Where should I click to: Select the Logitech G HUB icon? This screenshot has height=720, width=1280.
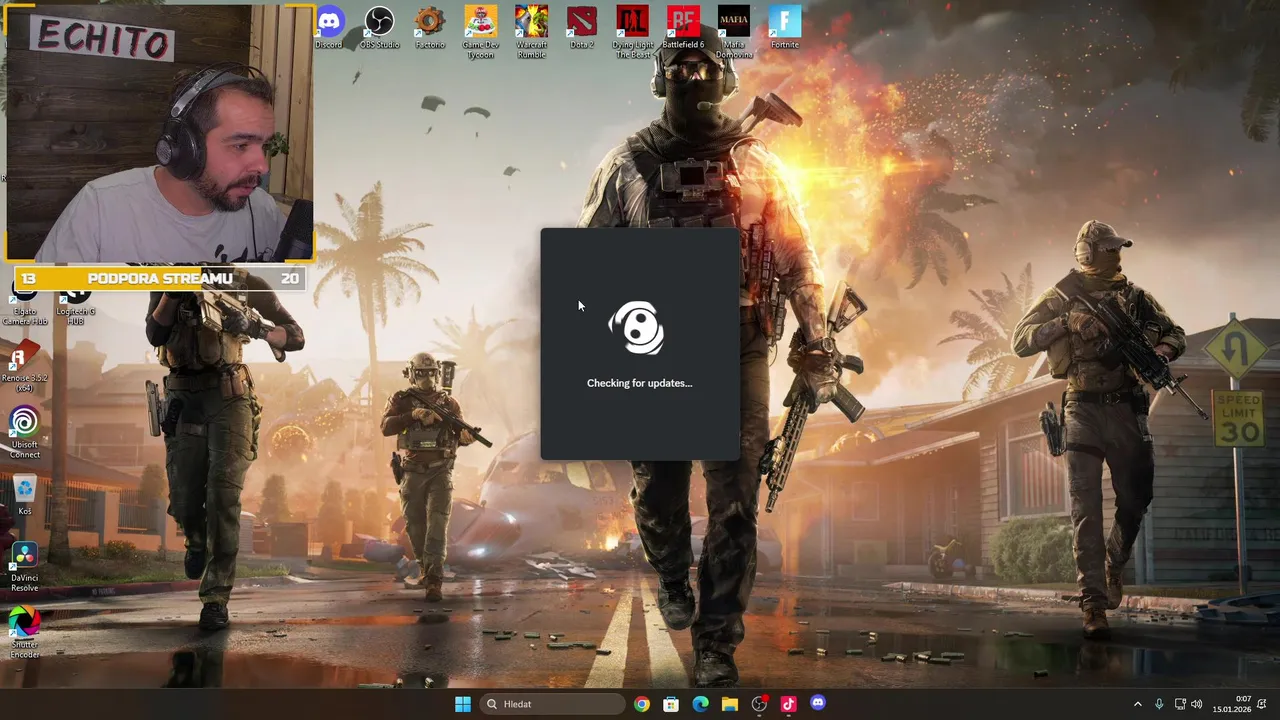click(75, 306)
